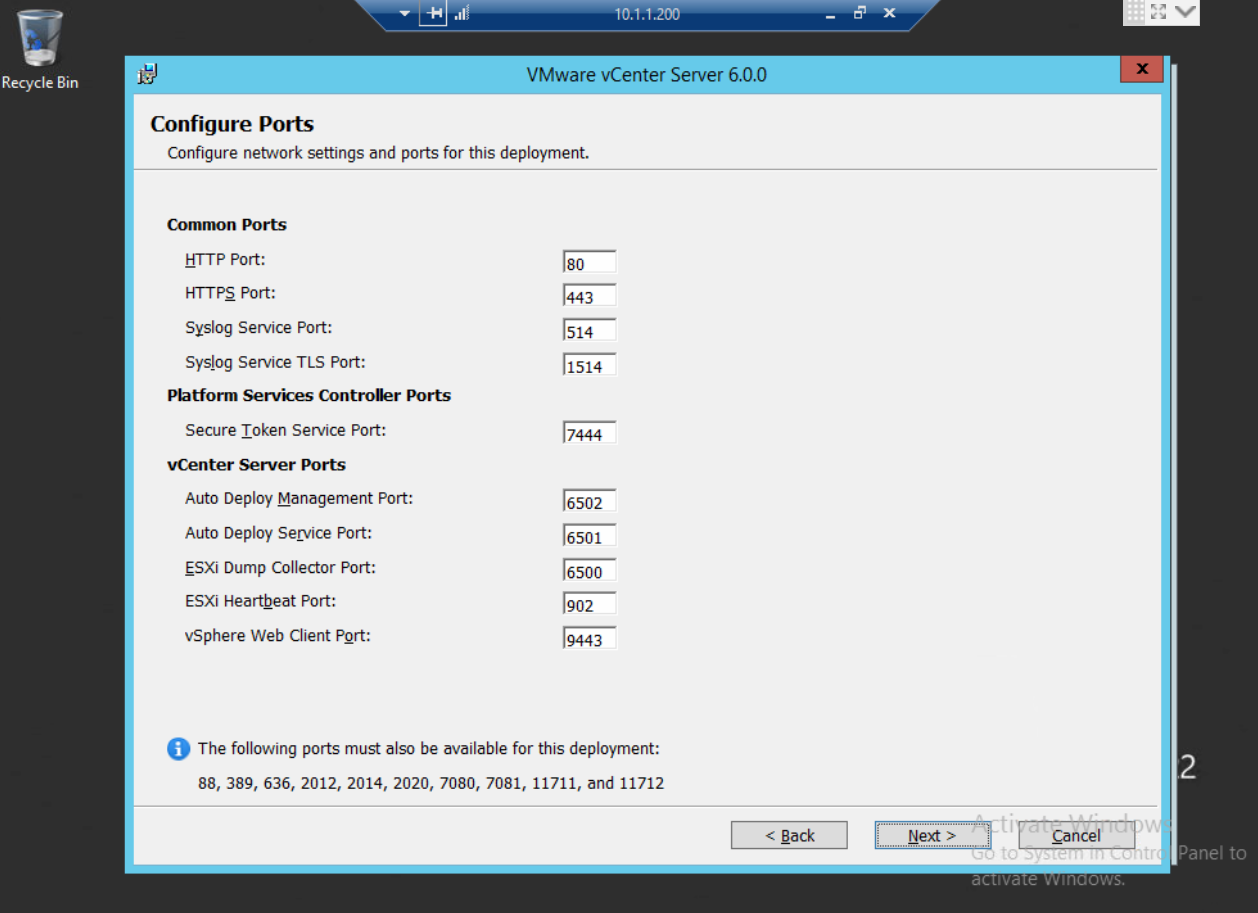Click the "Platform Services Controller Ports" heading
1258x913 pixels.
click(309, 395)
